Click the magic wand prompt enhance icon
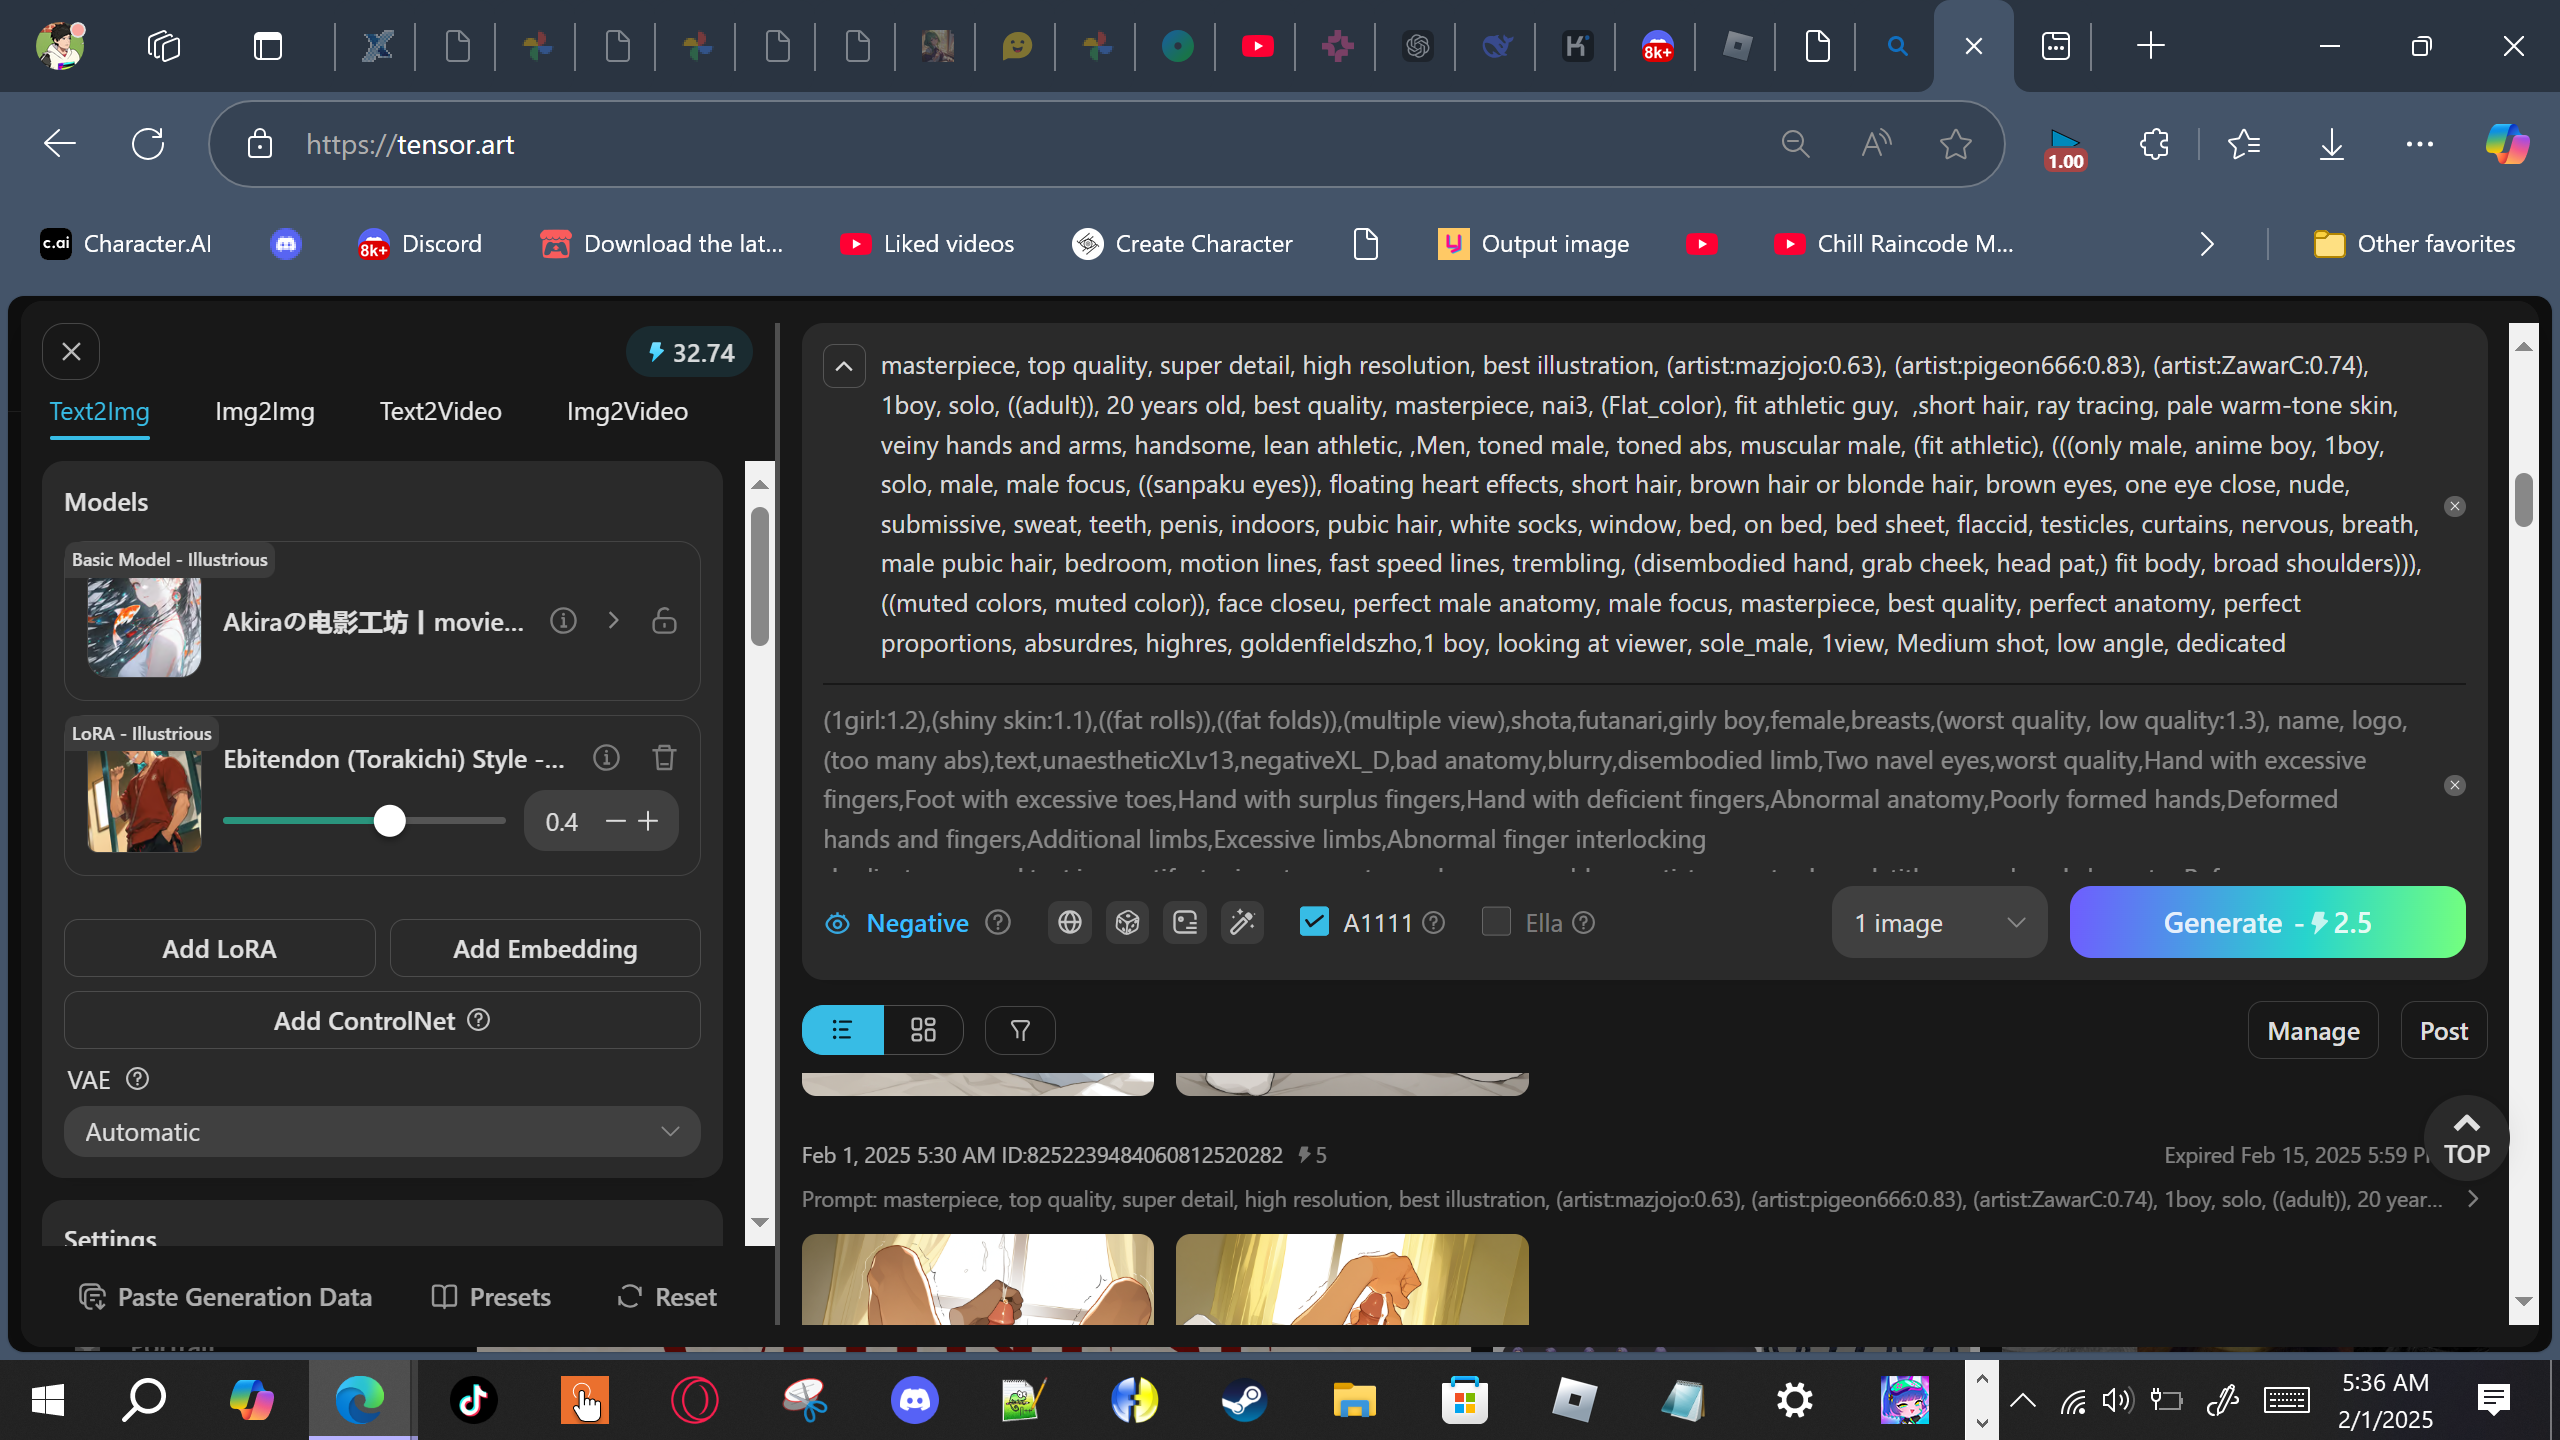 1242,922
